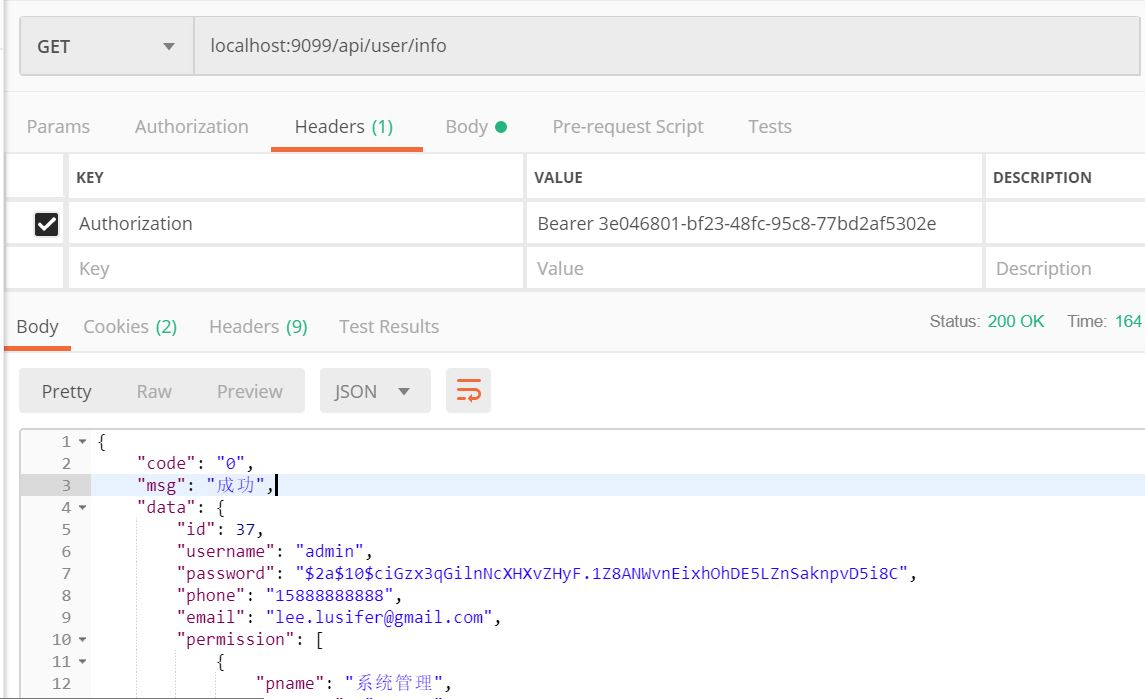Collapse the "permission" array at line 10
Viewport: 1145px width, 699px height.
tap(83, 640)
